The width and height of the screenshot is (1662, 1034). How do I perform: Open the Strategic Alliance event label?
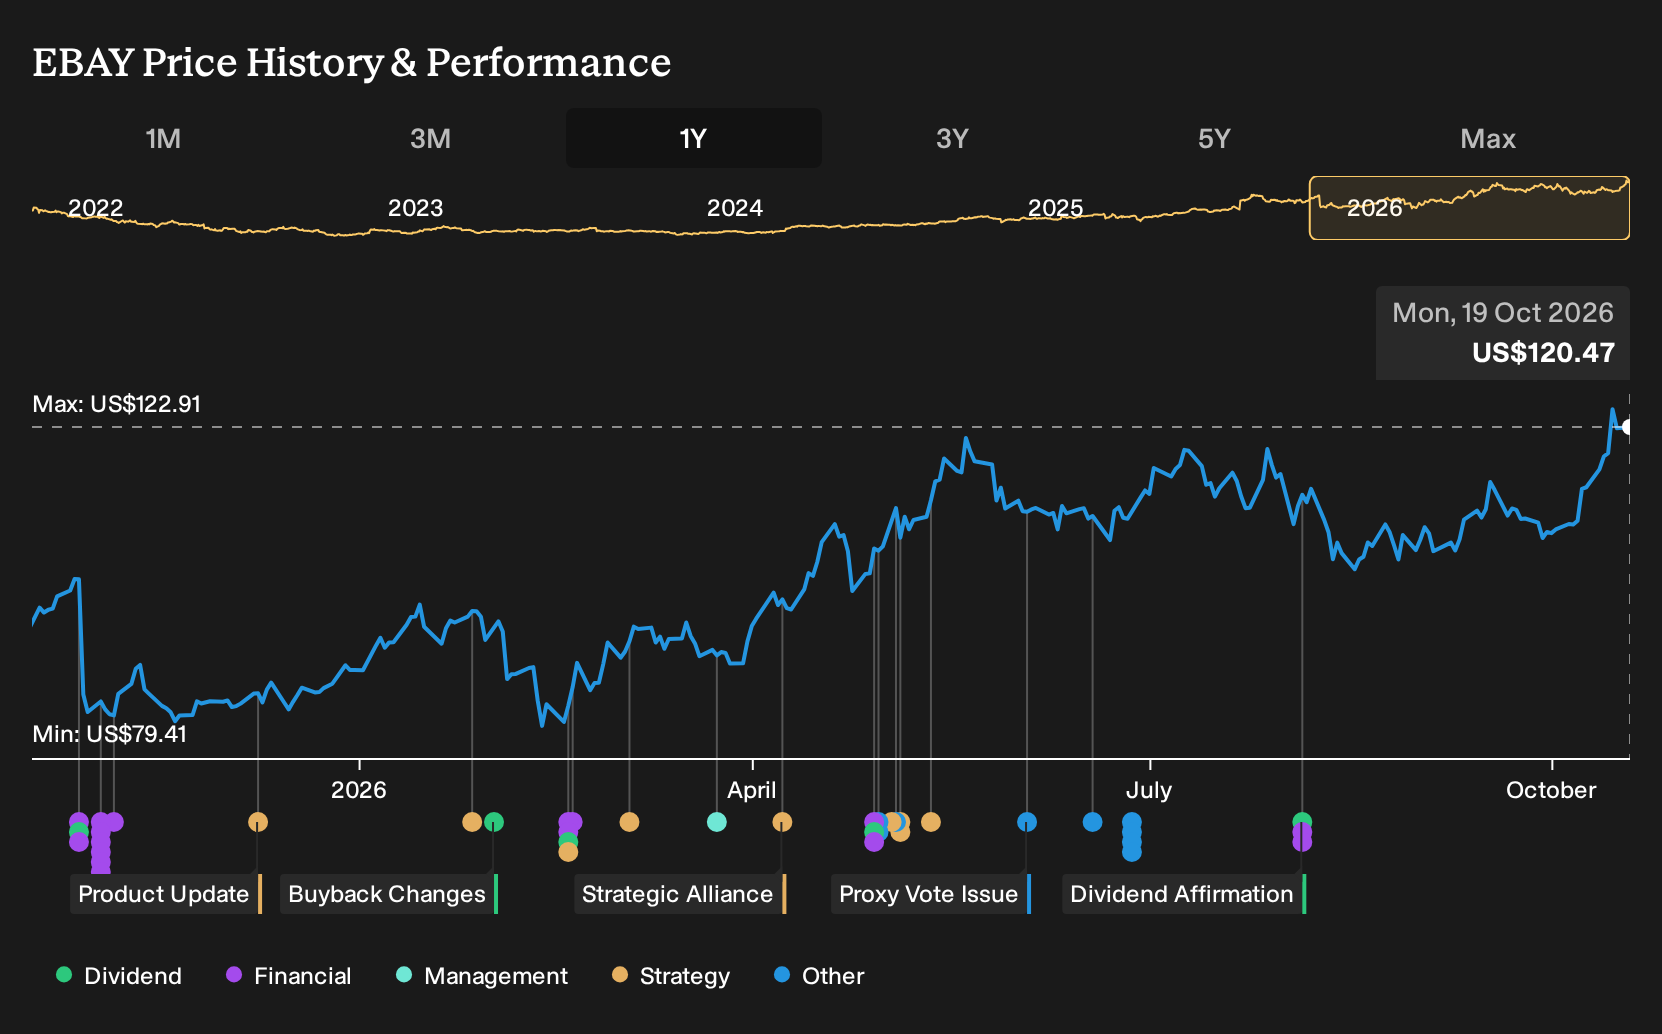click(680, 894)
